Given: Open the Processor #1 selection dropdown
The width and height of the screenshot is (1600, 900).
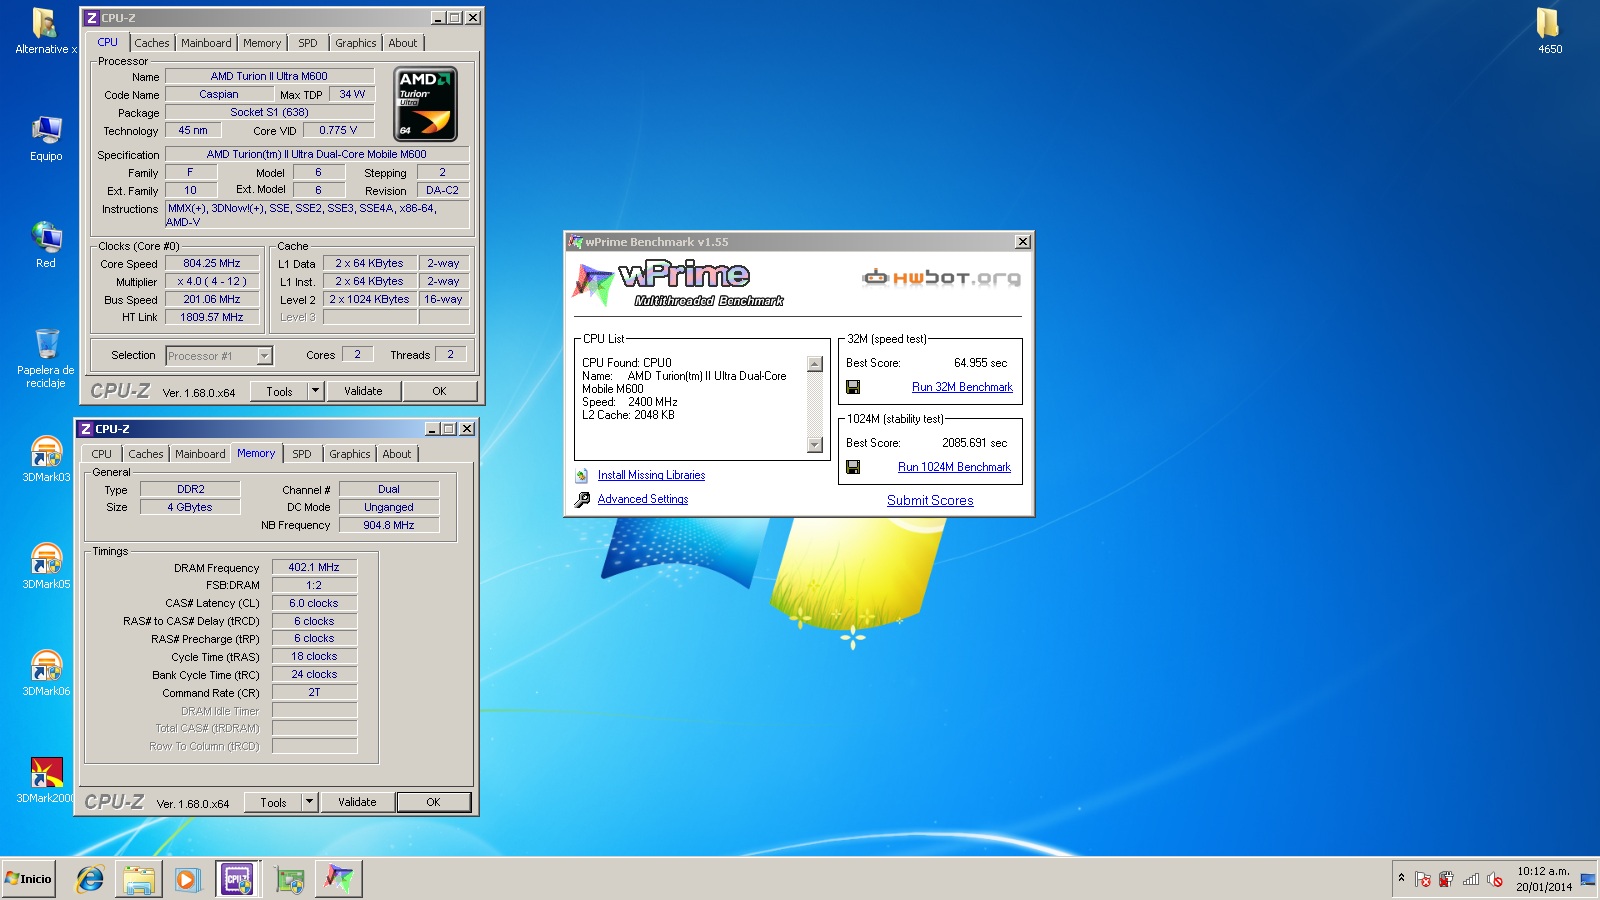Looking at the screenshot, I should [264, 356].
